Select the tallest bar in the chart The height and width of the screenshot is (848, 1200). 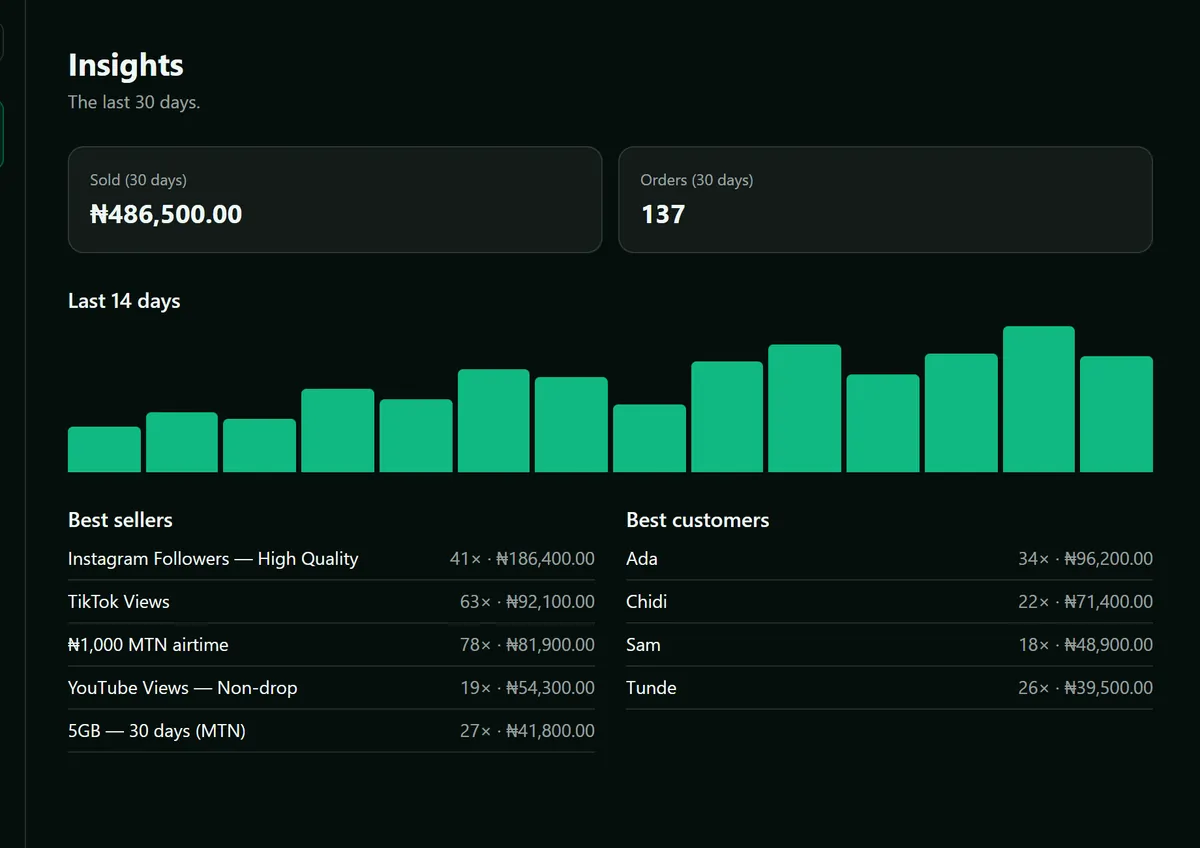(x=1039, y=399)
